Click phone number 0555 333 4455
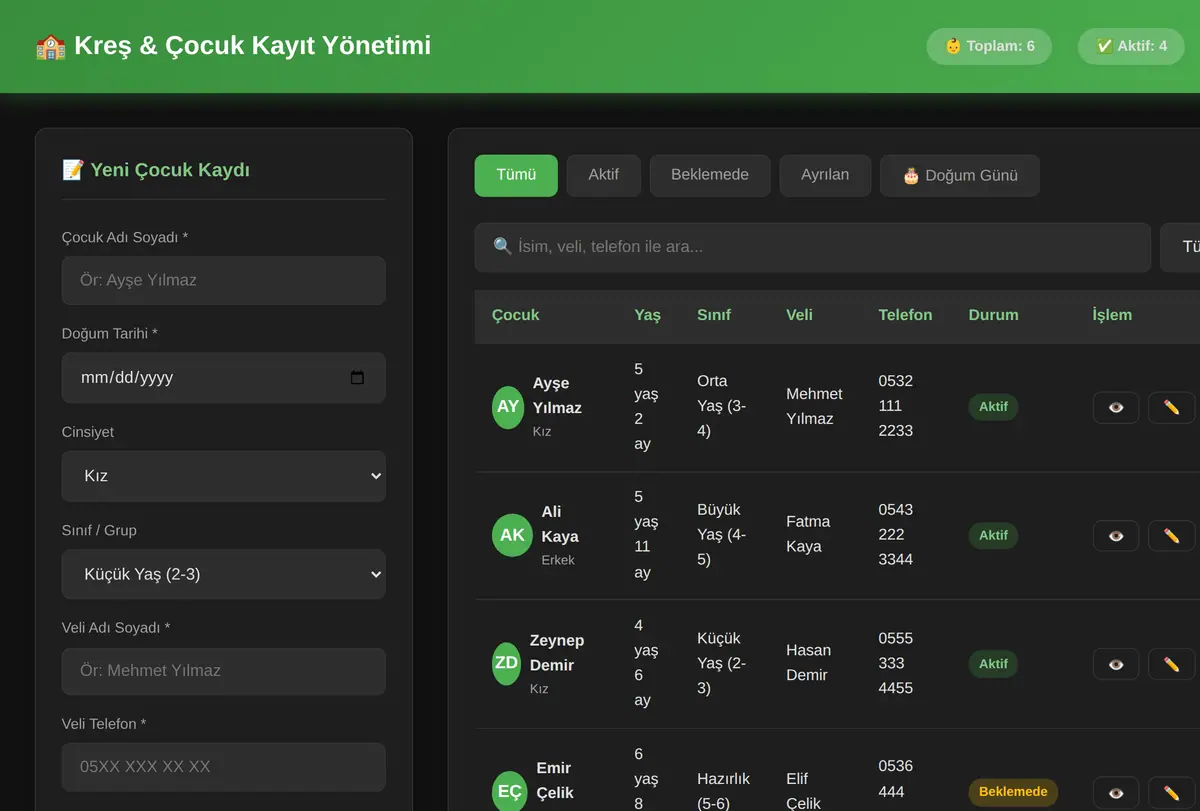 point(895,663)
